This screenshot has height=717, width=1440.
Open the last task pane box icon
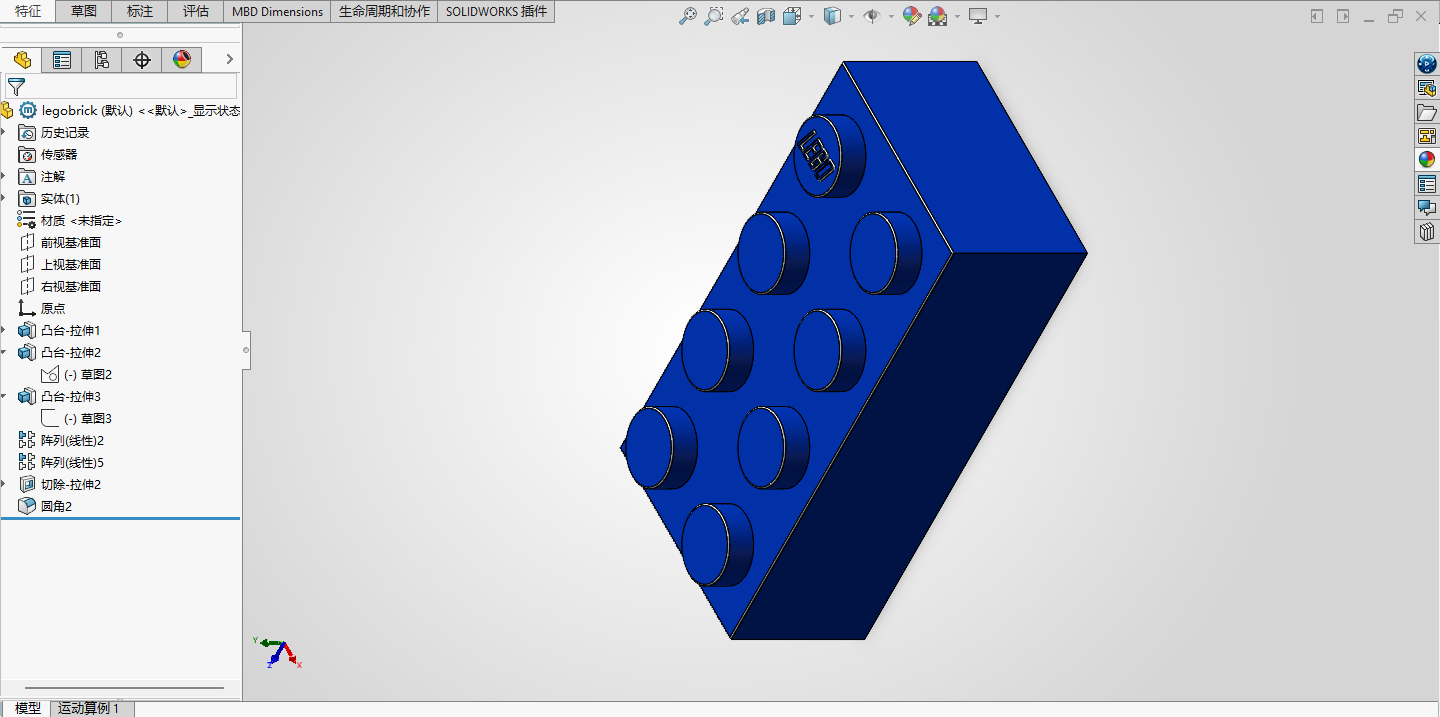pyautogui.click(x=1427, y=232)
